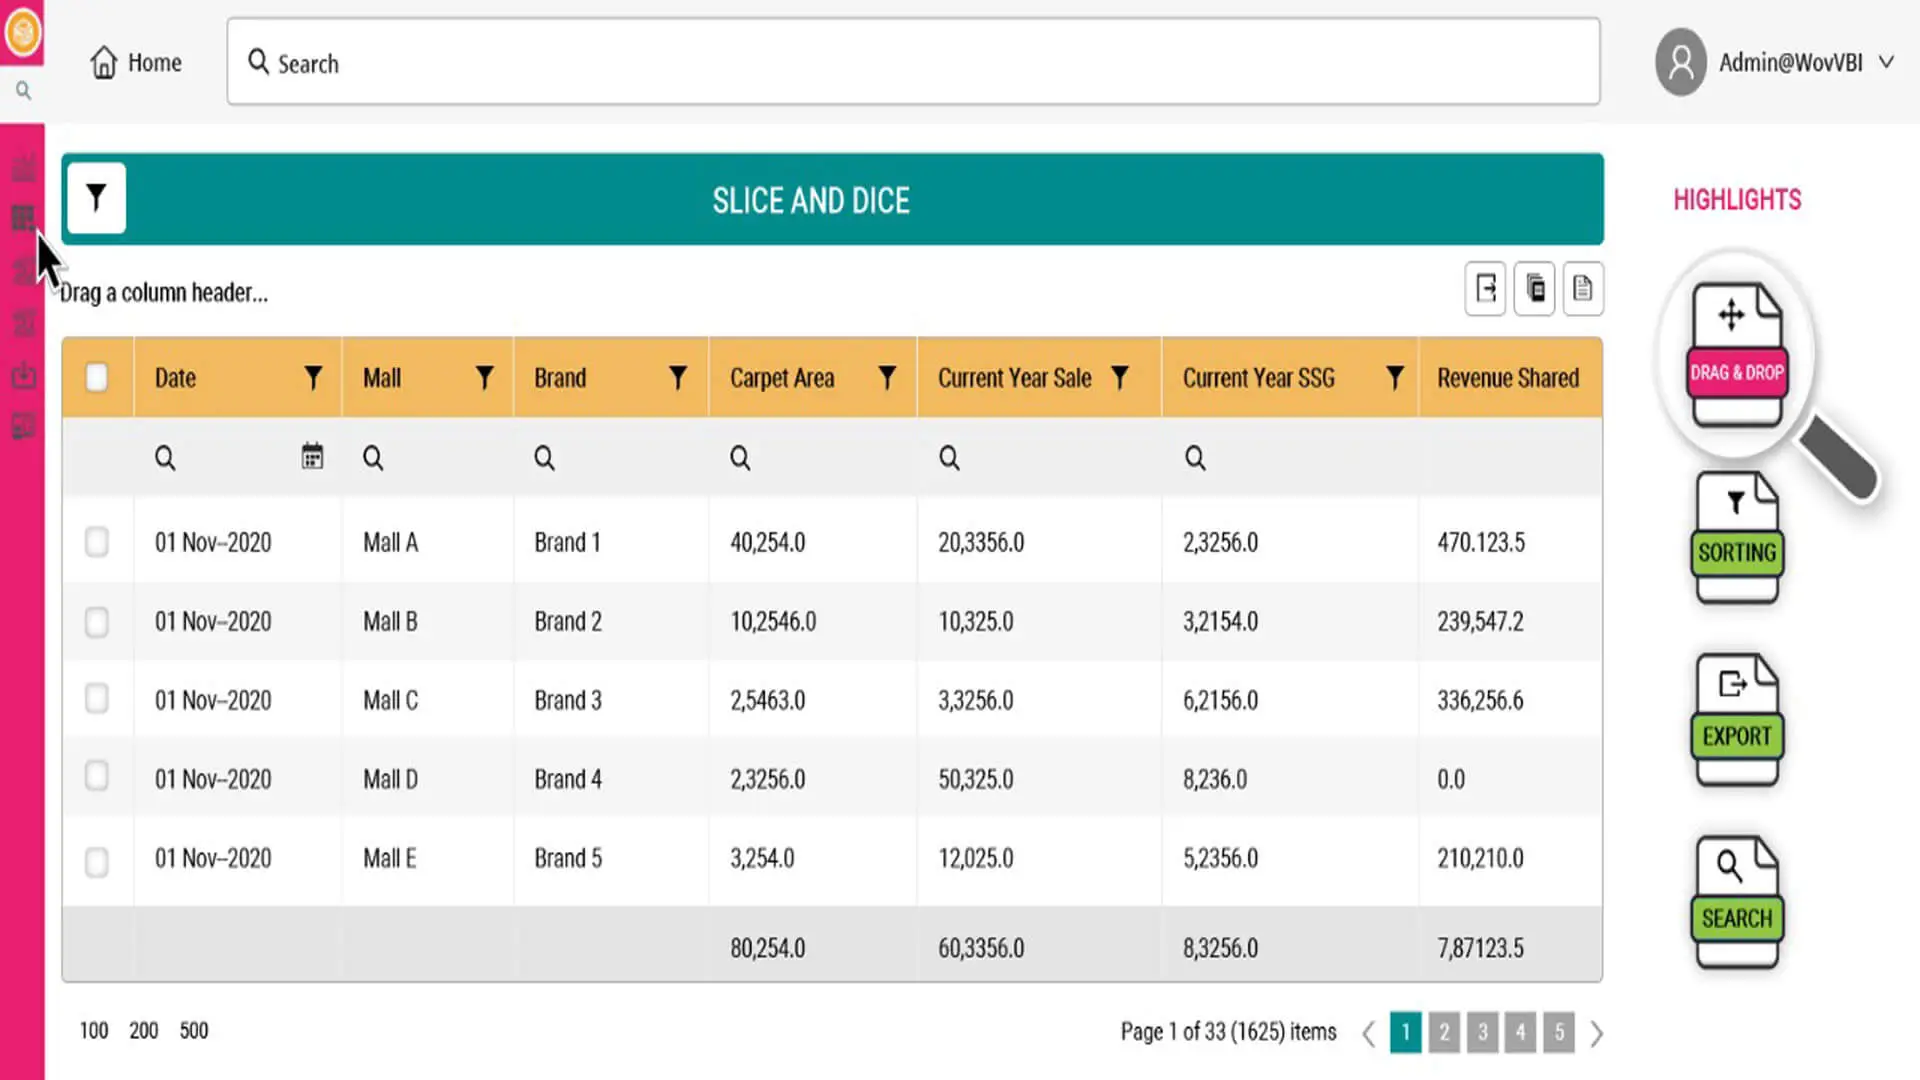Image resolution: width=1920 pixels, height=1080 pixels.
Task: Click the 'Drag a column header...' grouping area
Action: [x=164, y=293]
